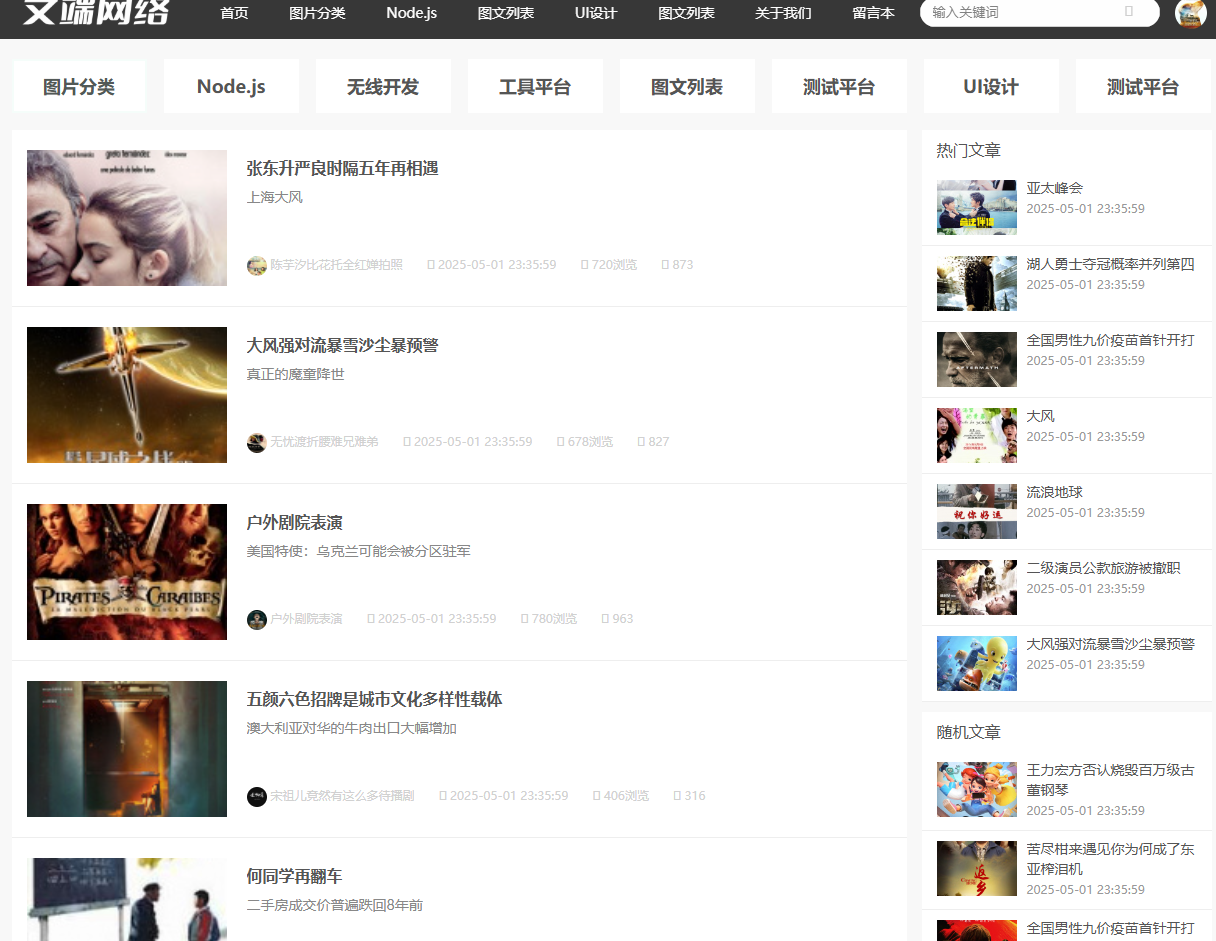
Task: Click the Pirates des Caraïbes article thumbnail
Action: click(x=127, y=572)
